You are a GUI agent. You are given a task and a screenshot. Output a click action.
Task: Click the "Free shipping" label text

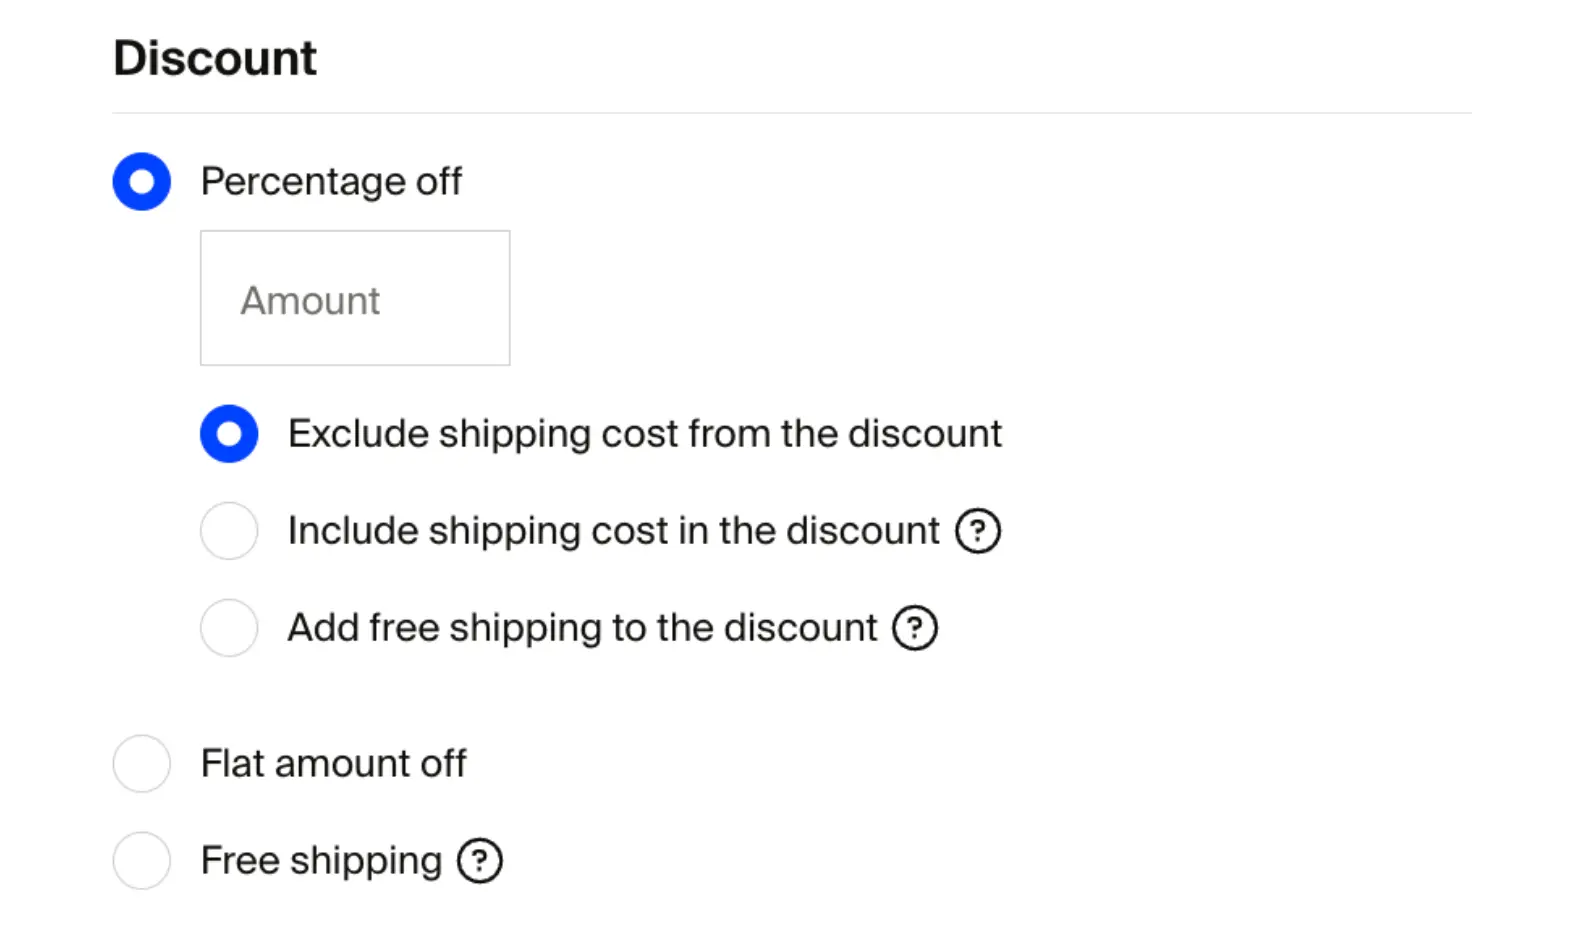[321, 861]
